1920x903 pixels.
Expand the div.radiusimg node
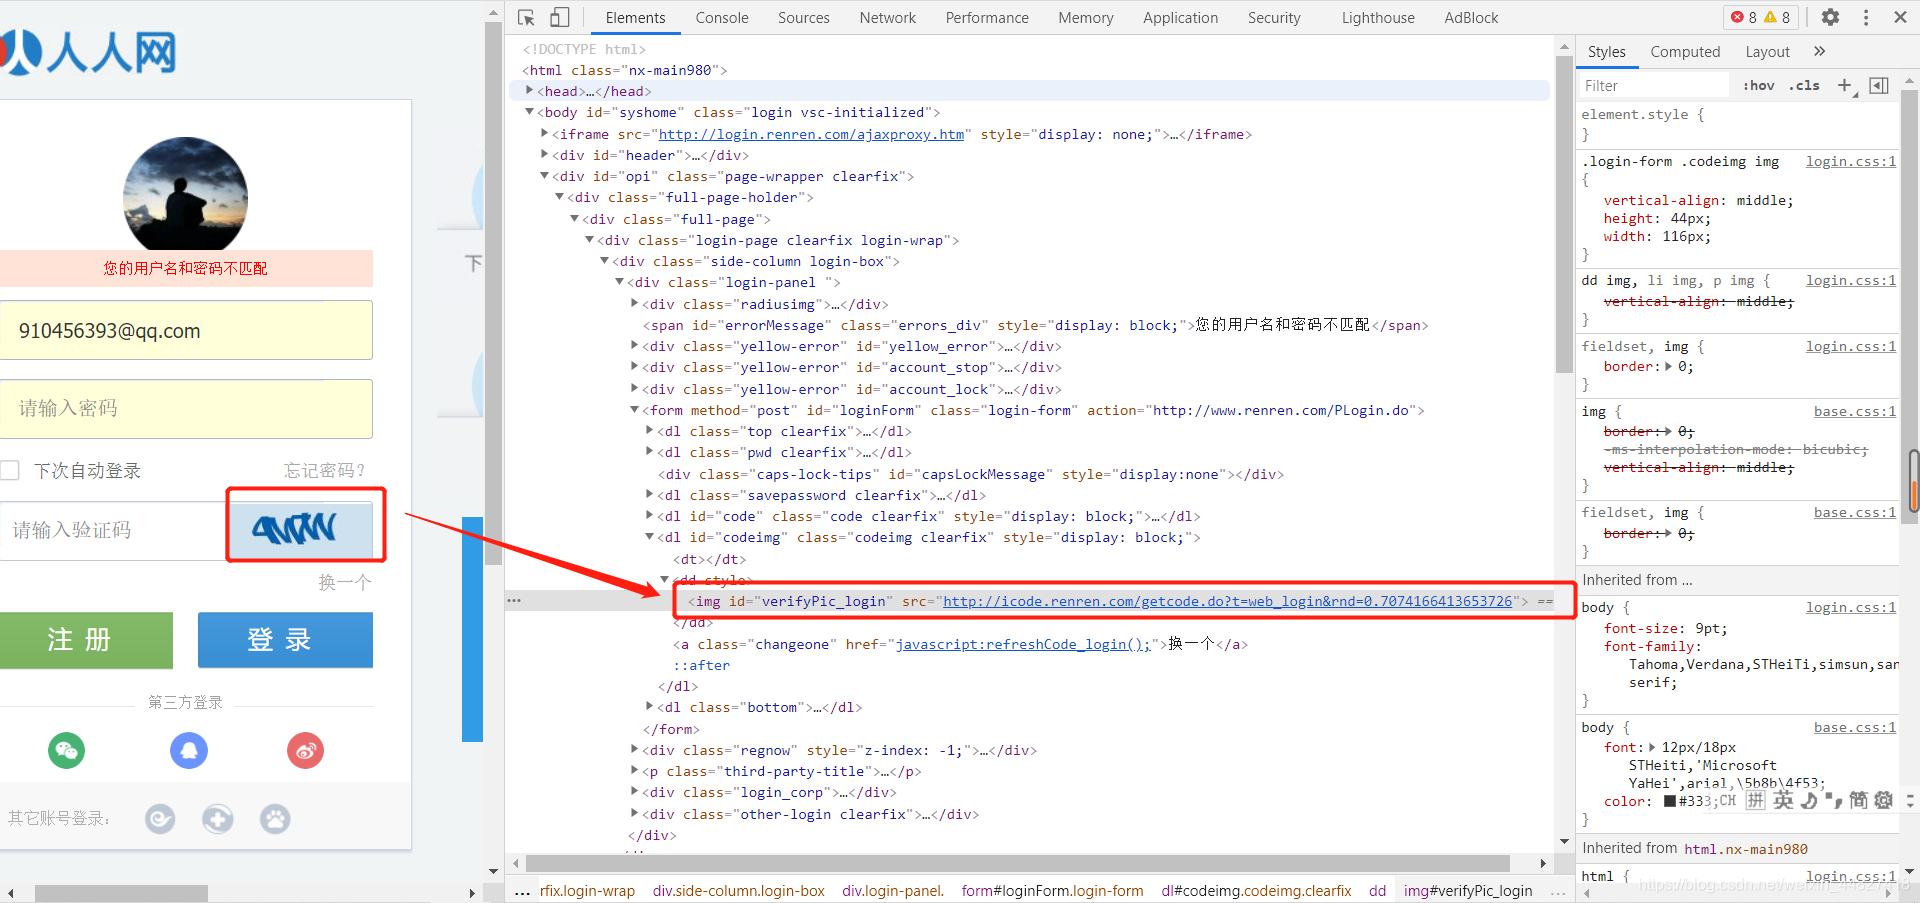click(x=634, y=303)
